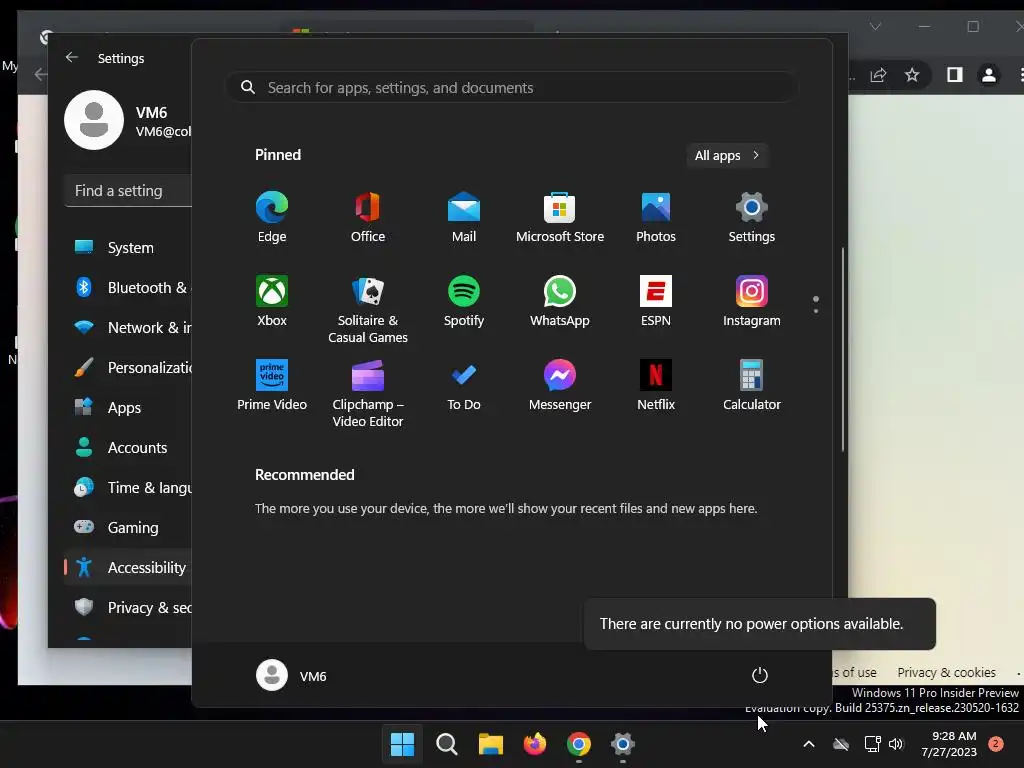Screen dimensions: 1024x768
Task: Open the Edge pinned app
Action: point(272,217)
